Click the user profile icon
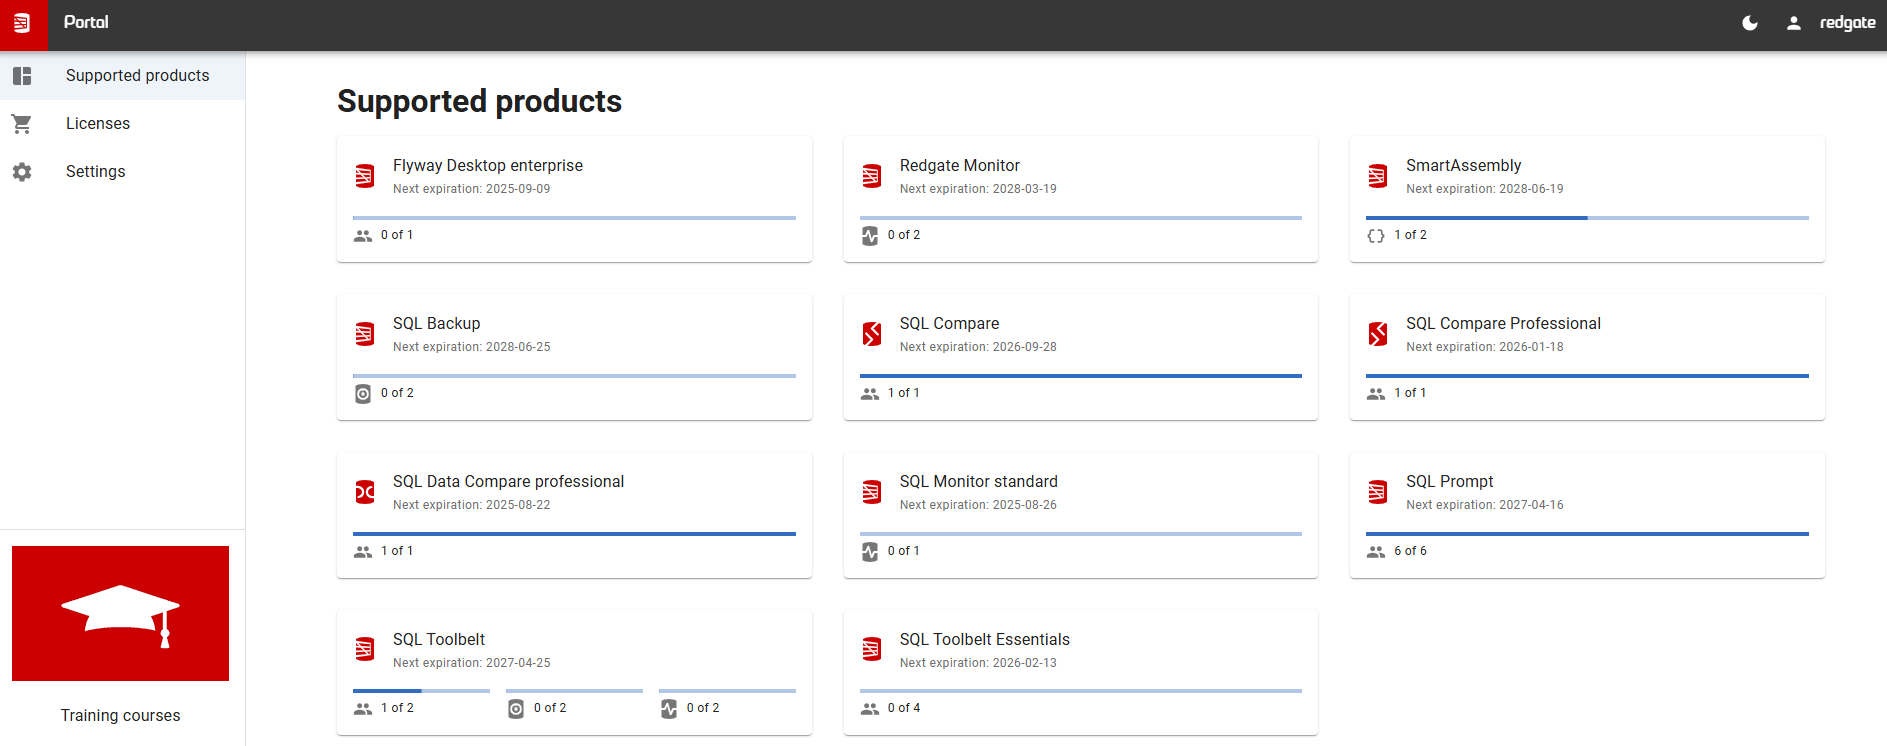 [1794, 23]
